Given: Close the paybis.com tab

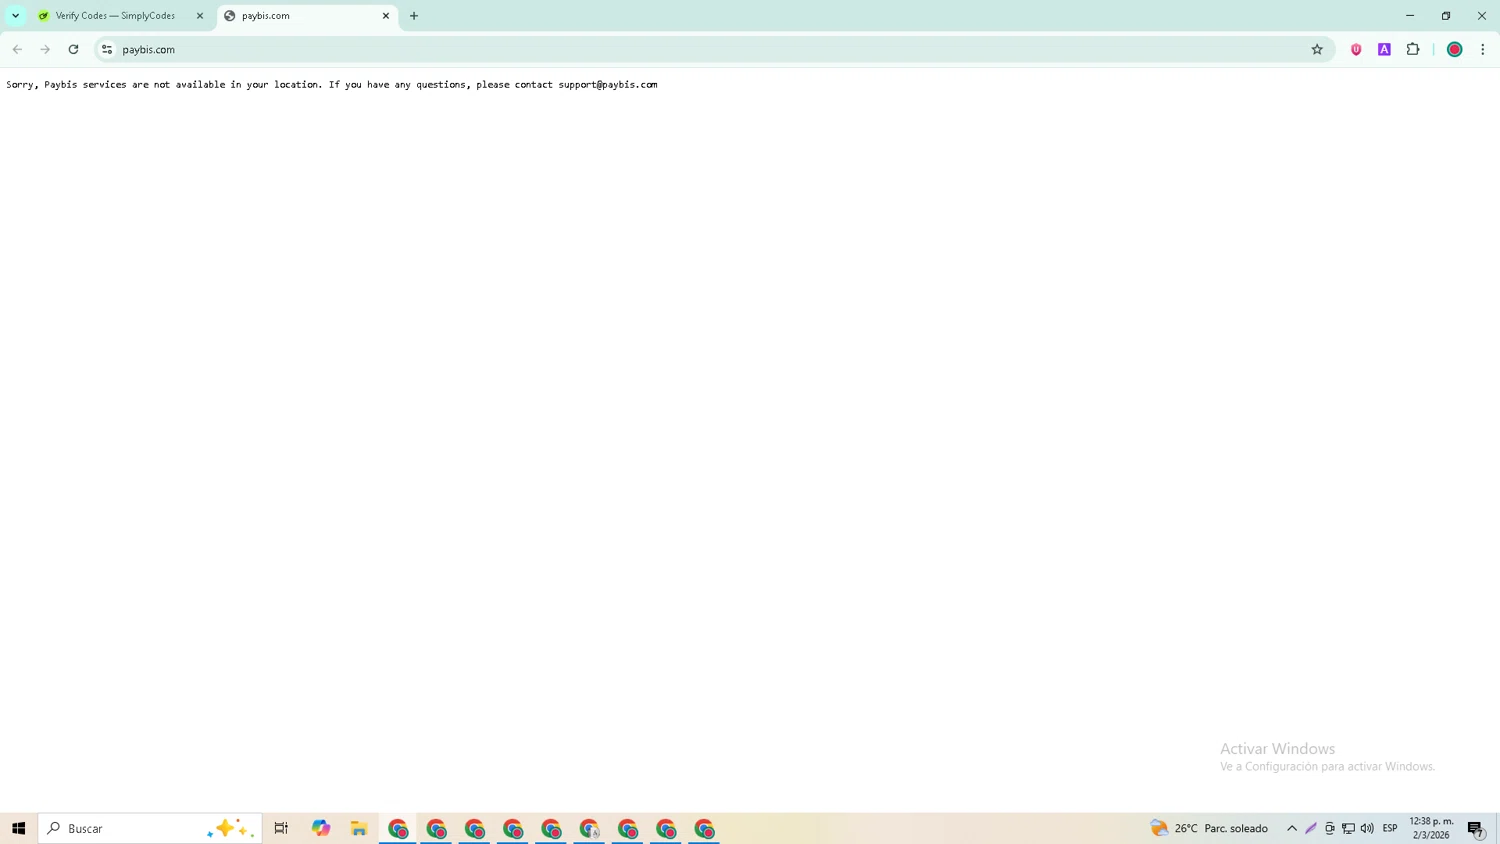Looking at the screenshot, I should [386, 16].
